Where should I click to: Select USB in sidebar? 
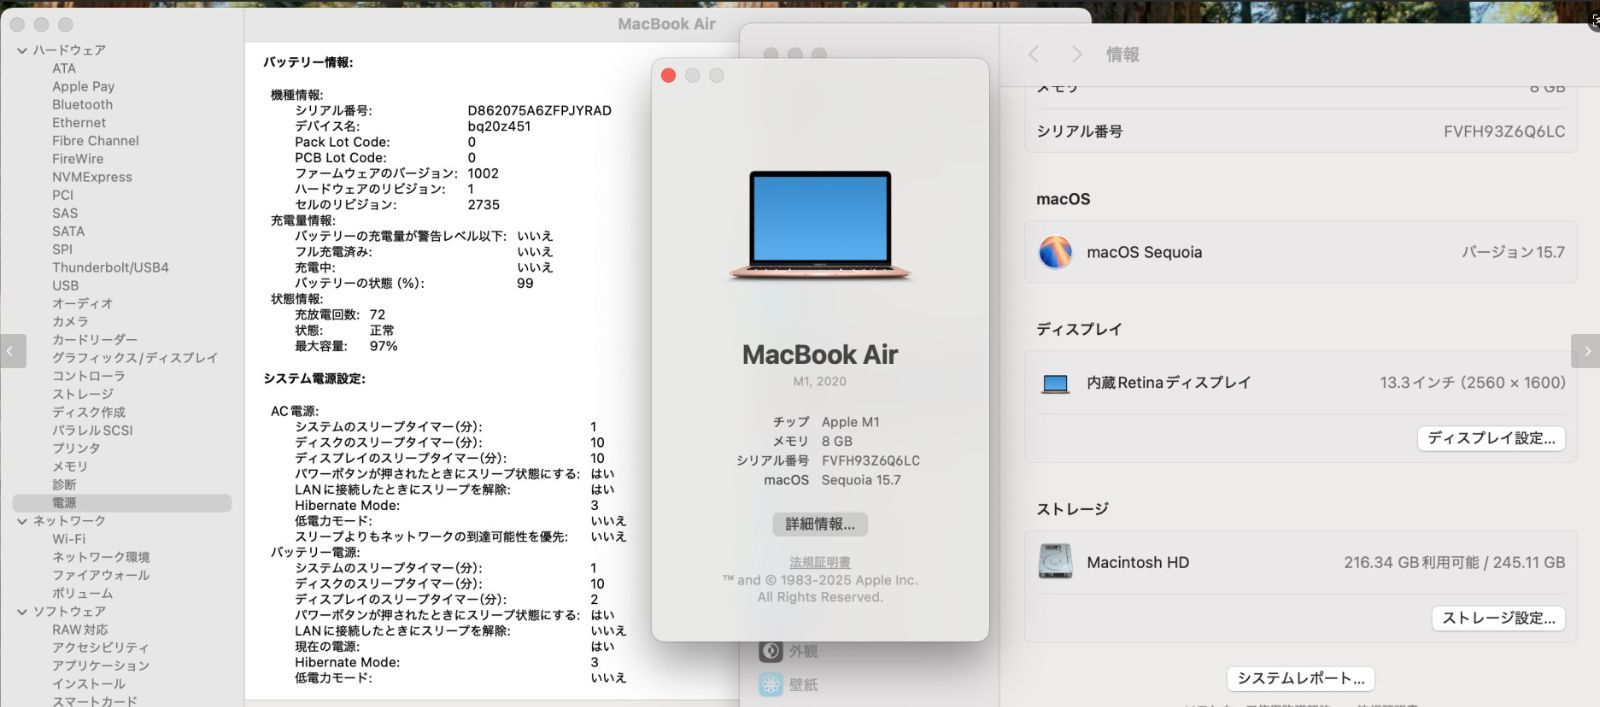(65, 285)
